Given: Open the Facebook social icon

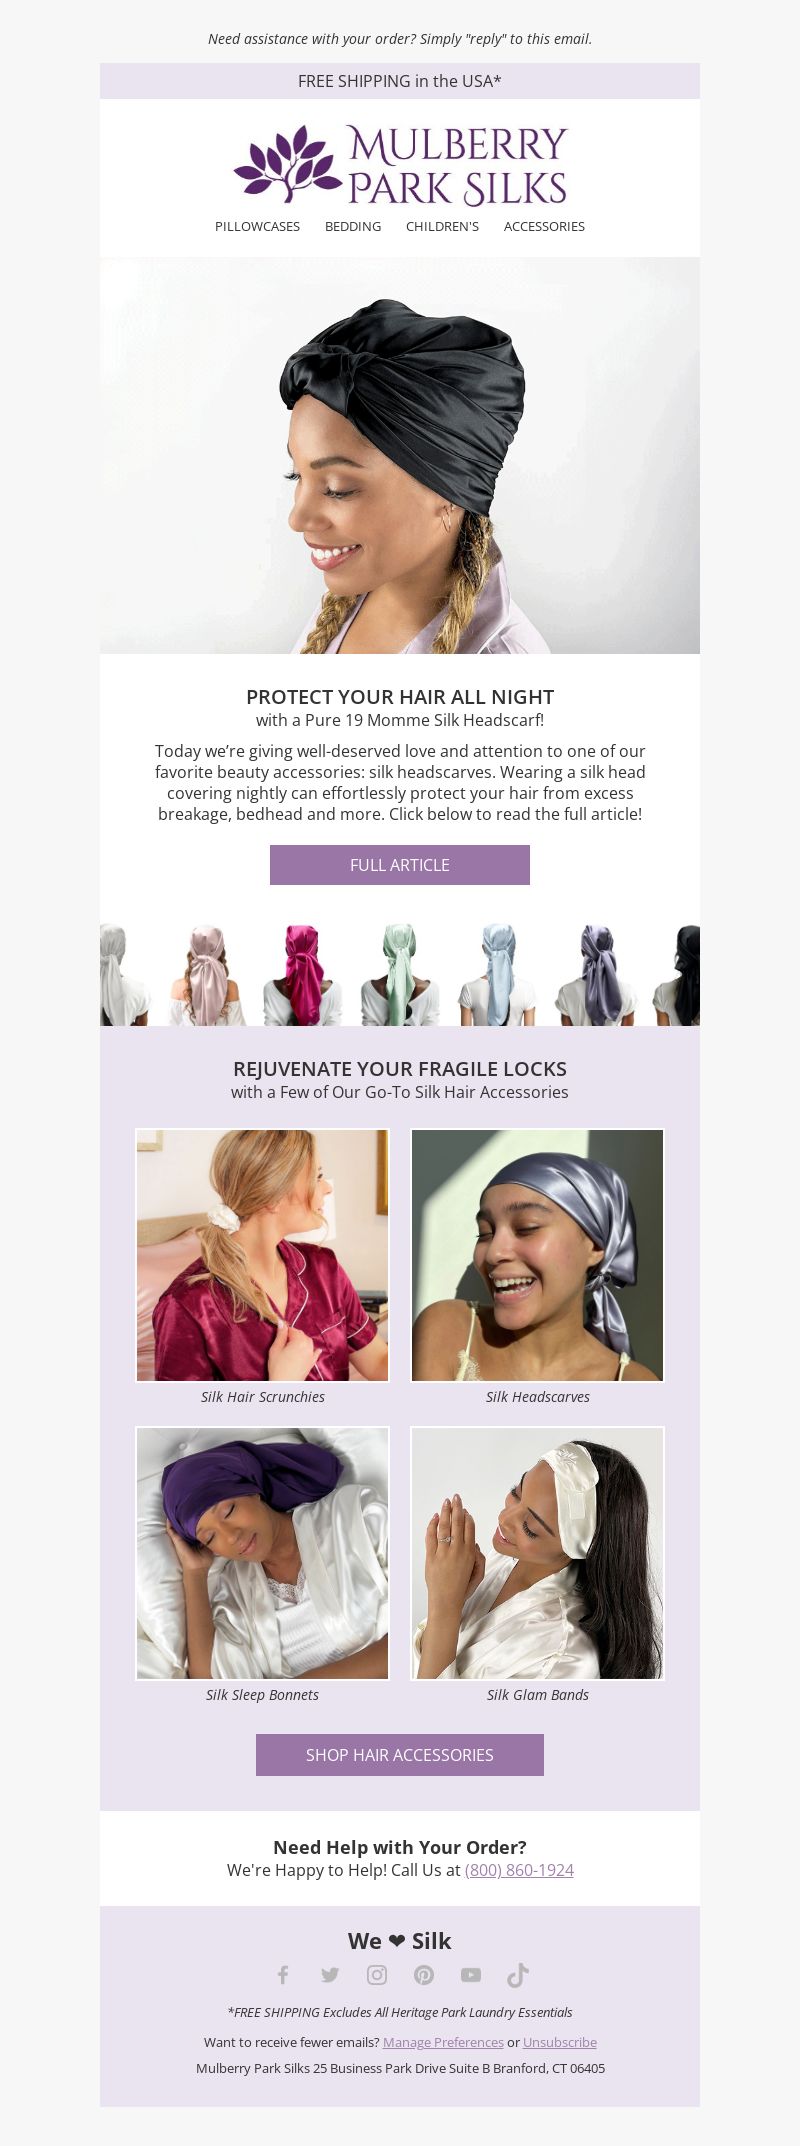Looking at the screenshot, I should point(283,1974).
